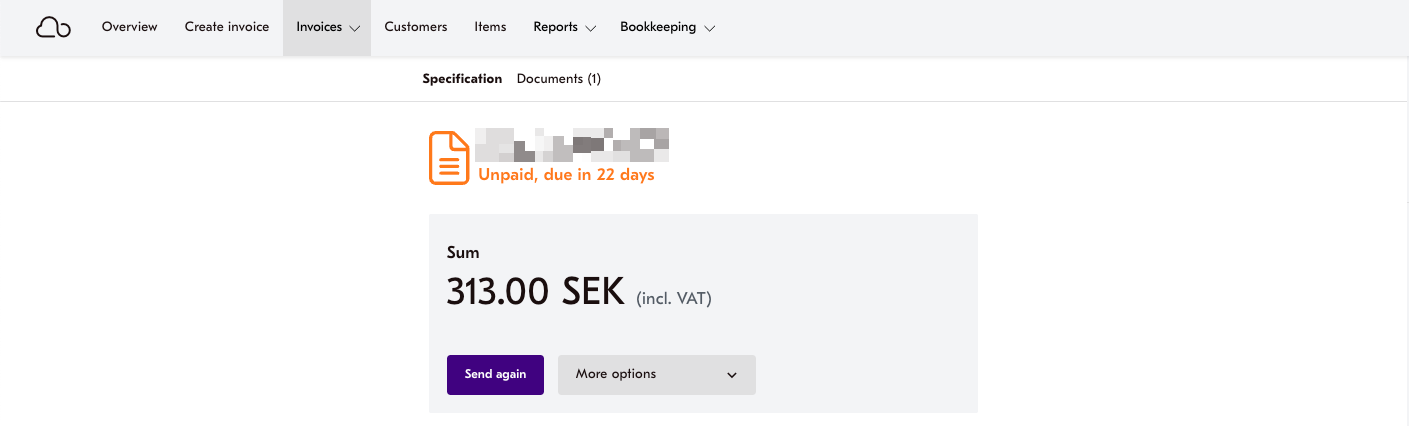The height and width of the screenshot is (426, 1409).
Task: Expand the chevron next to Invoices
Action: 354,29
